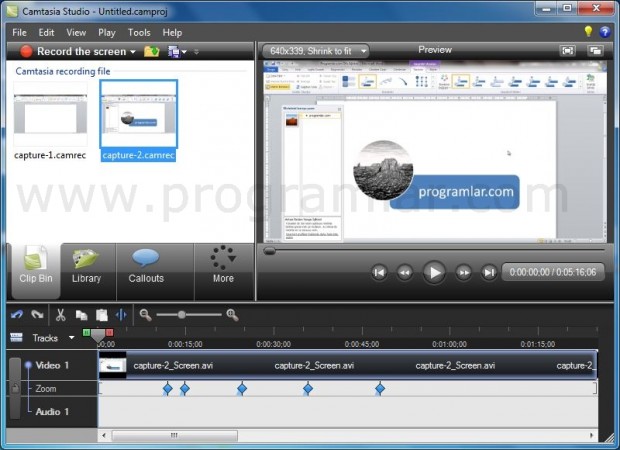Image resolution: width=620 pixels, height=450 pixels.
Task: Click the preview playback scrubber handle
Action: point(269,251)
